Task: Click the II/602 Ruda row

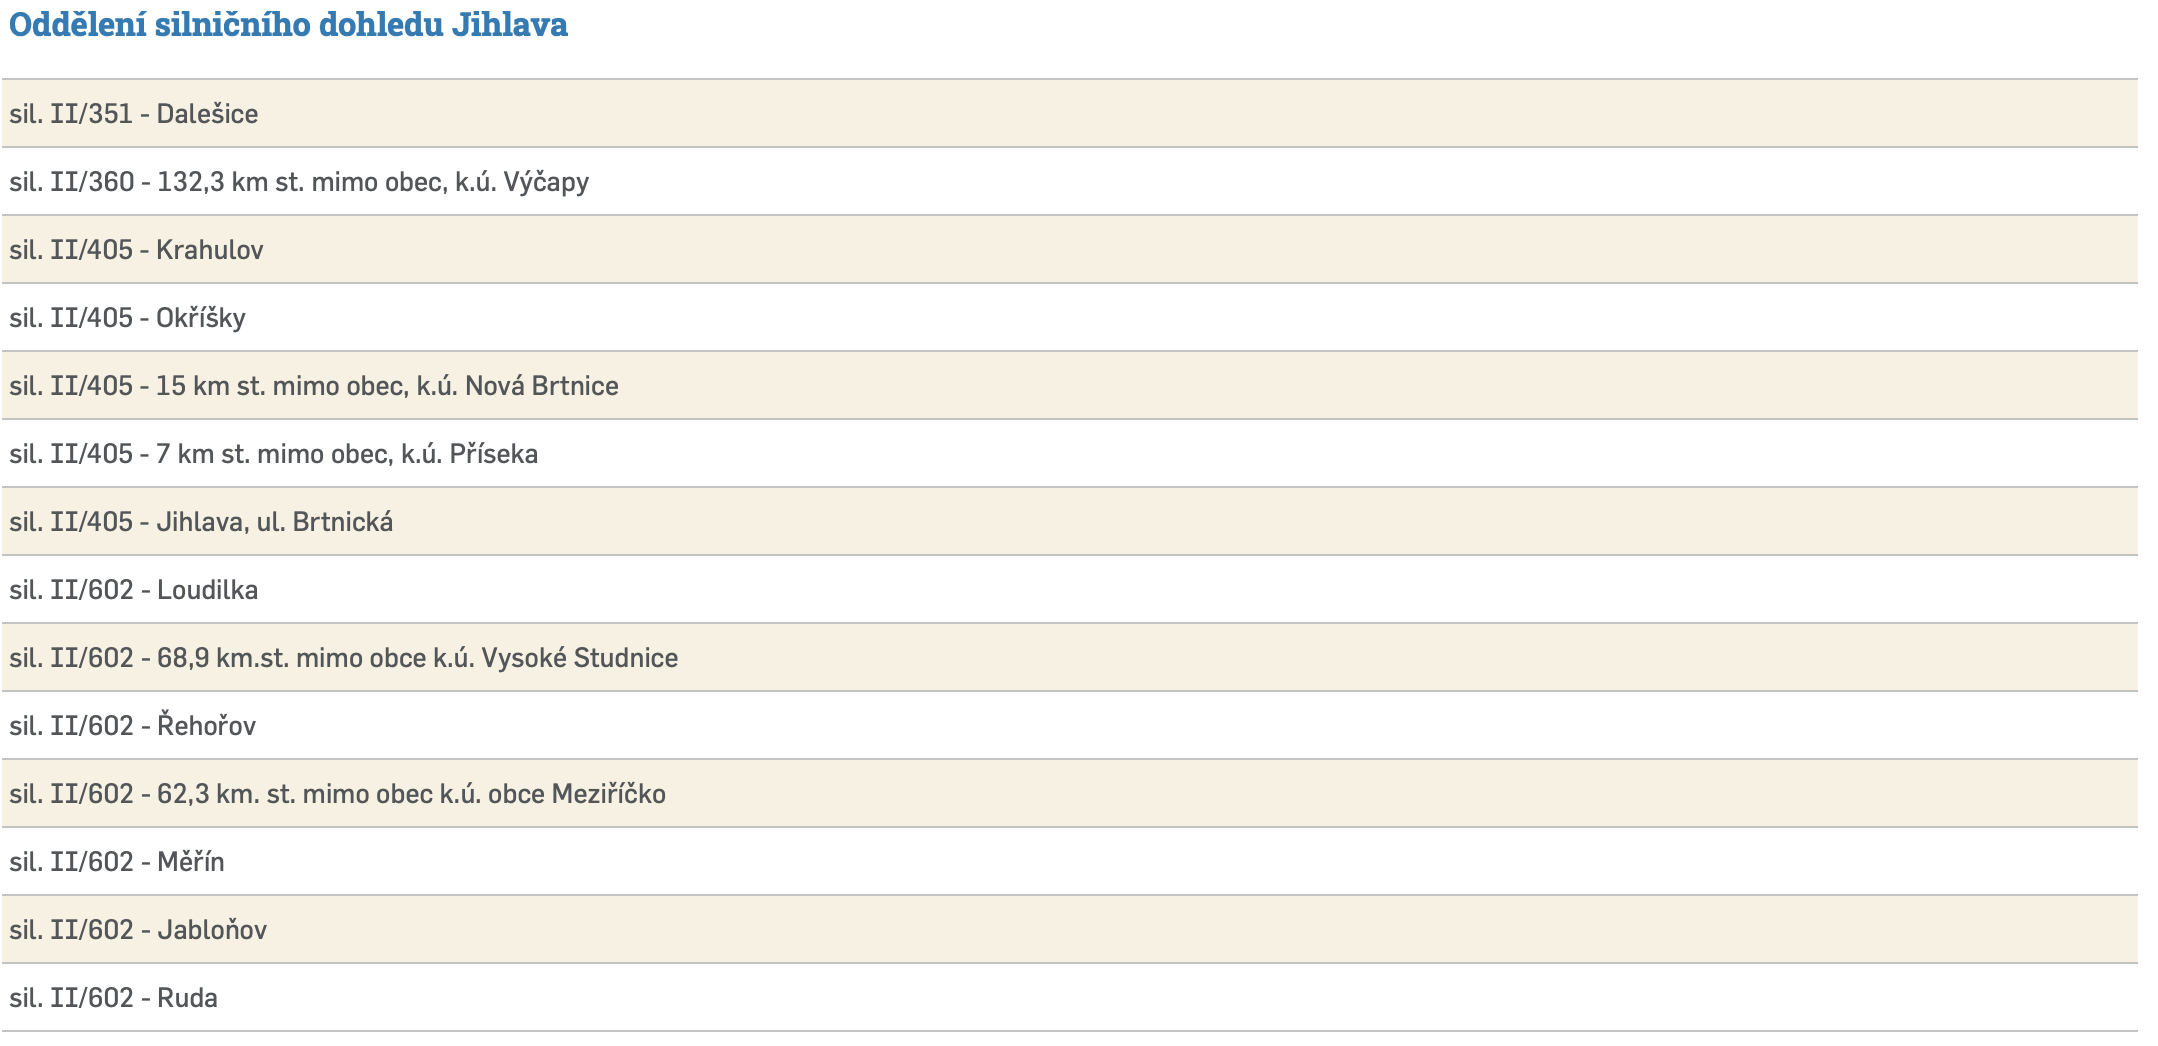Action: tap(114, 998)
